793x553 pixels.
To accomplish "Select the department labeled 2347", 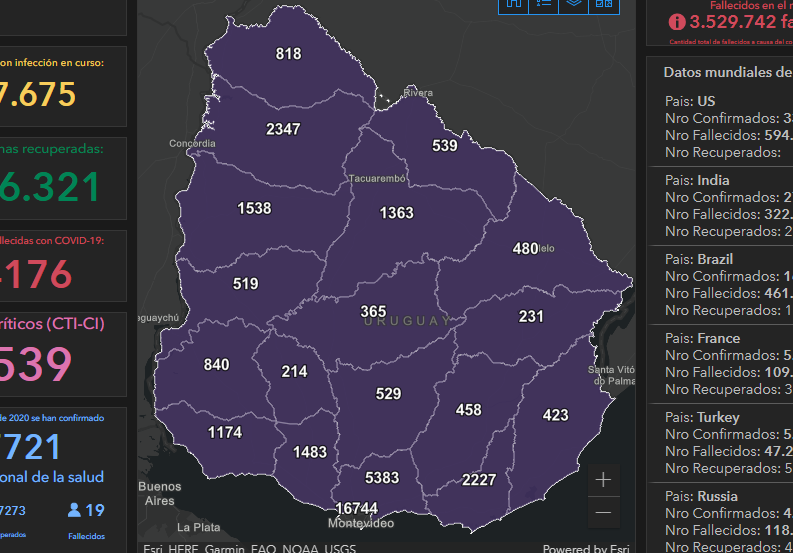I will (x=283, y=129).
